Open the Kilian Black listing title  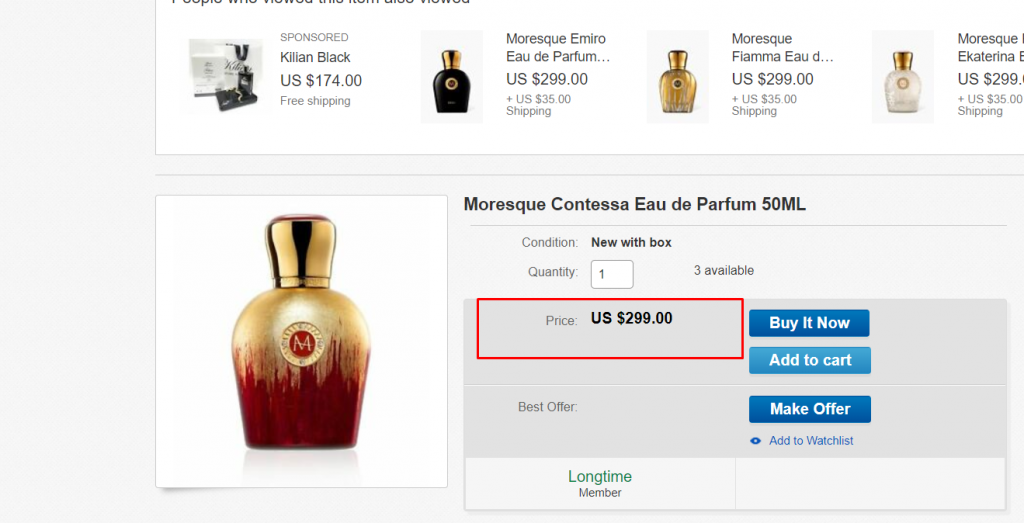(x=315, y=57)
